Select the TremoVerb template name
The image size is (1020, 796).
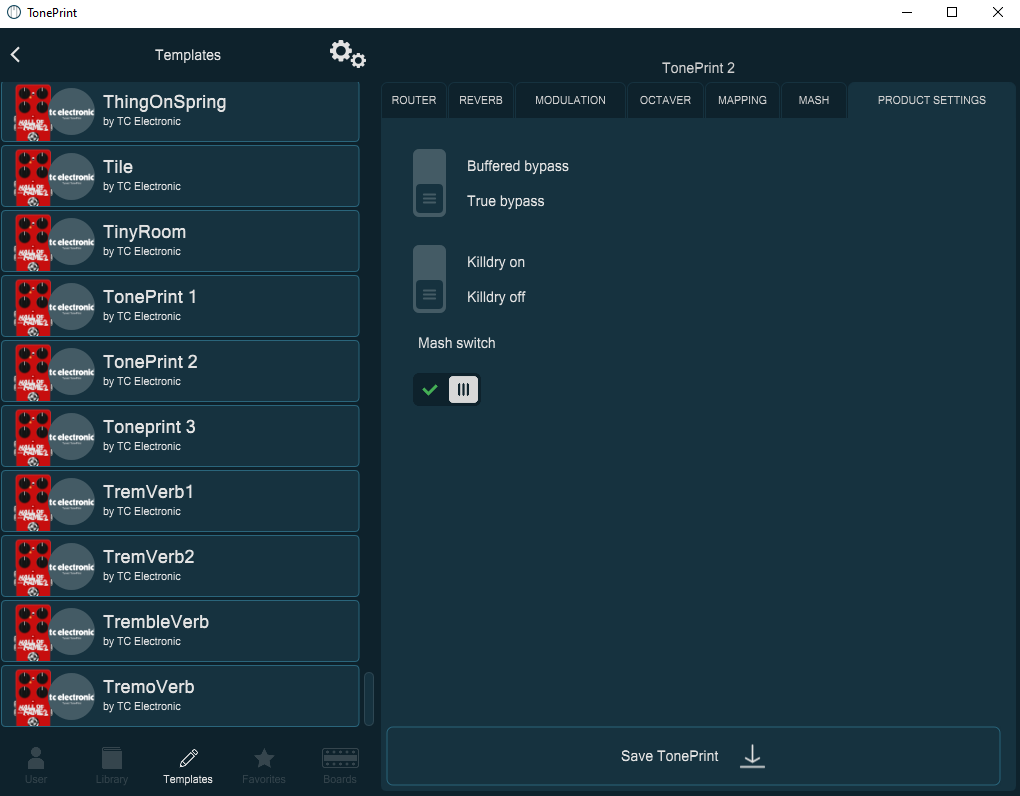[x=149, y=687]
